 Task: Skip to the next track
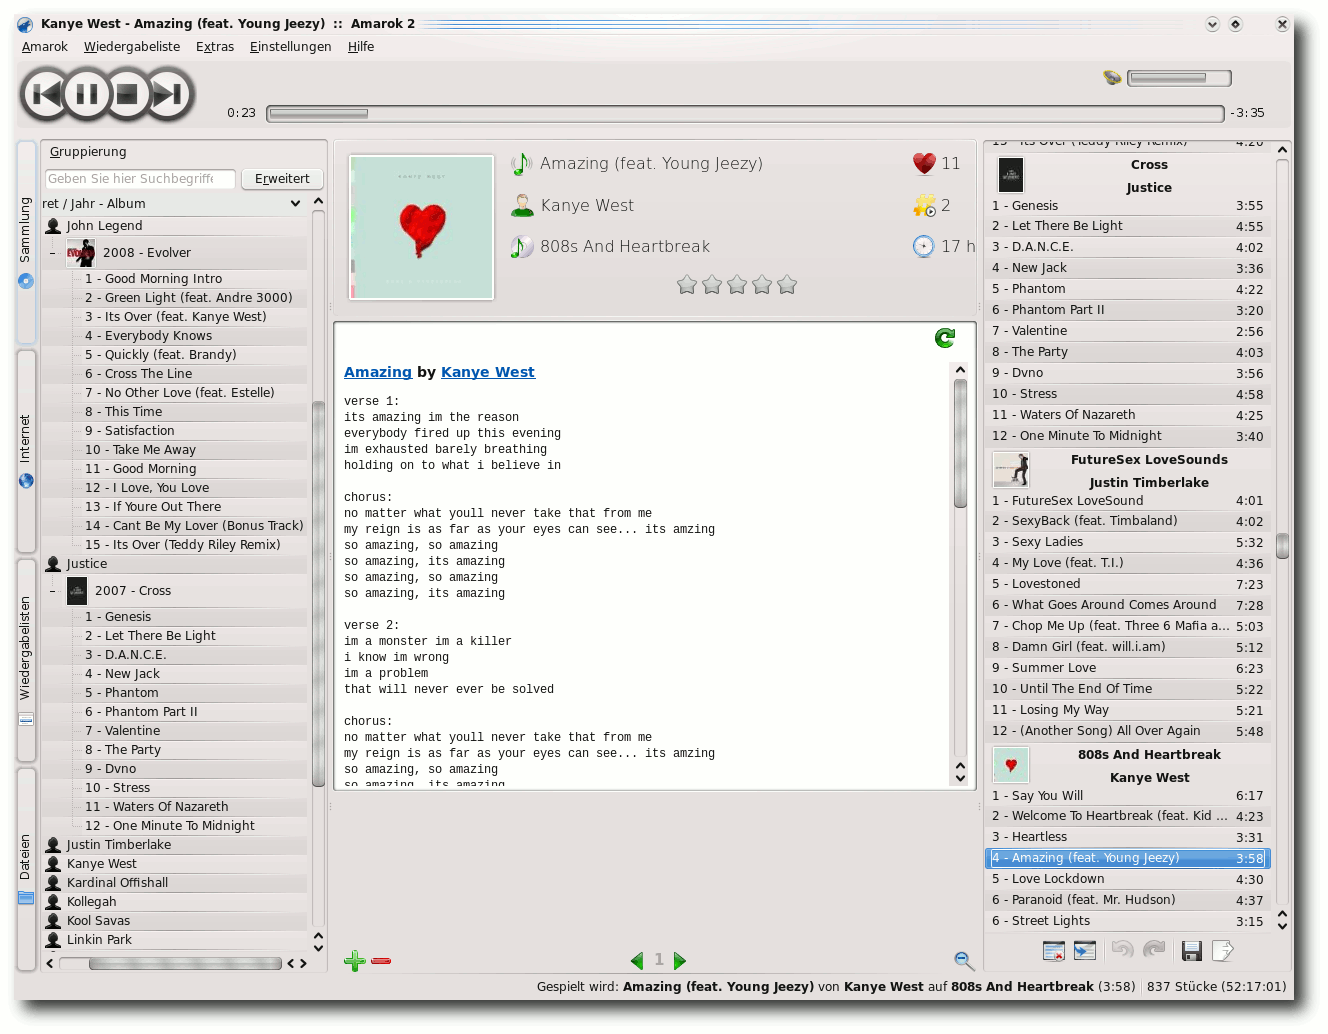click(x=169, y=95)
